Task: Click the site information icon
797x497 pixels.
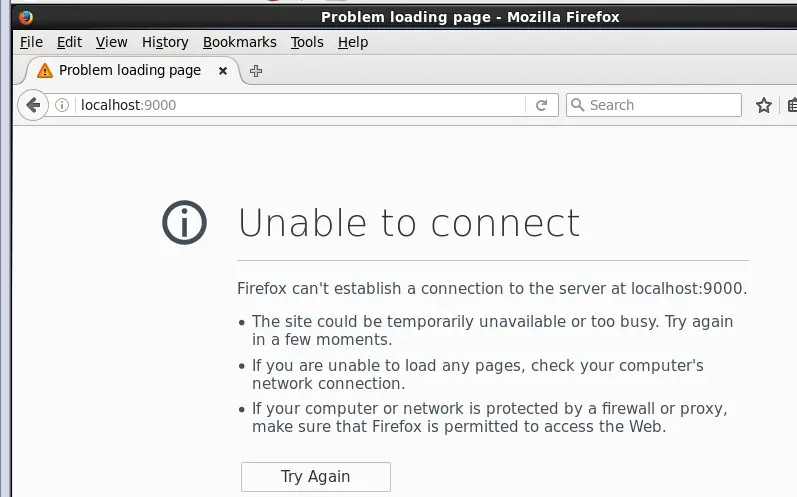Action: (x=62, y=105)
